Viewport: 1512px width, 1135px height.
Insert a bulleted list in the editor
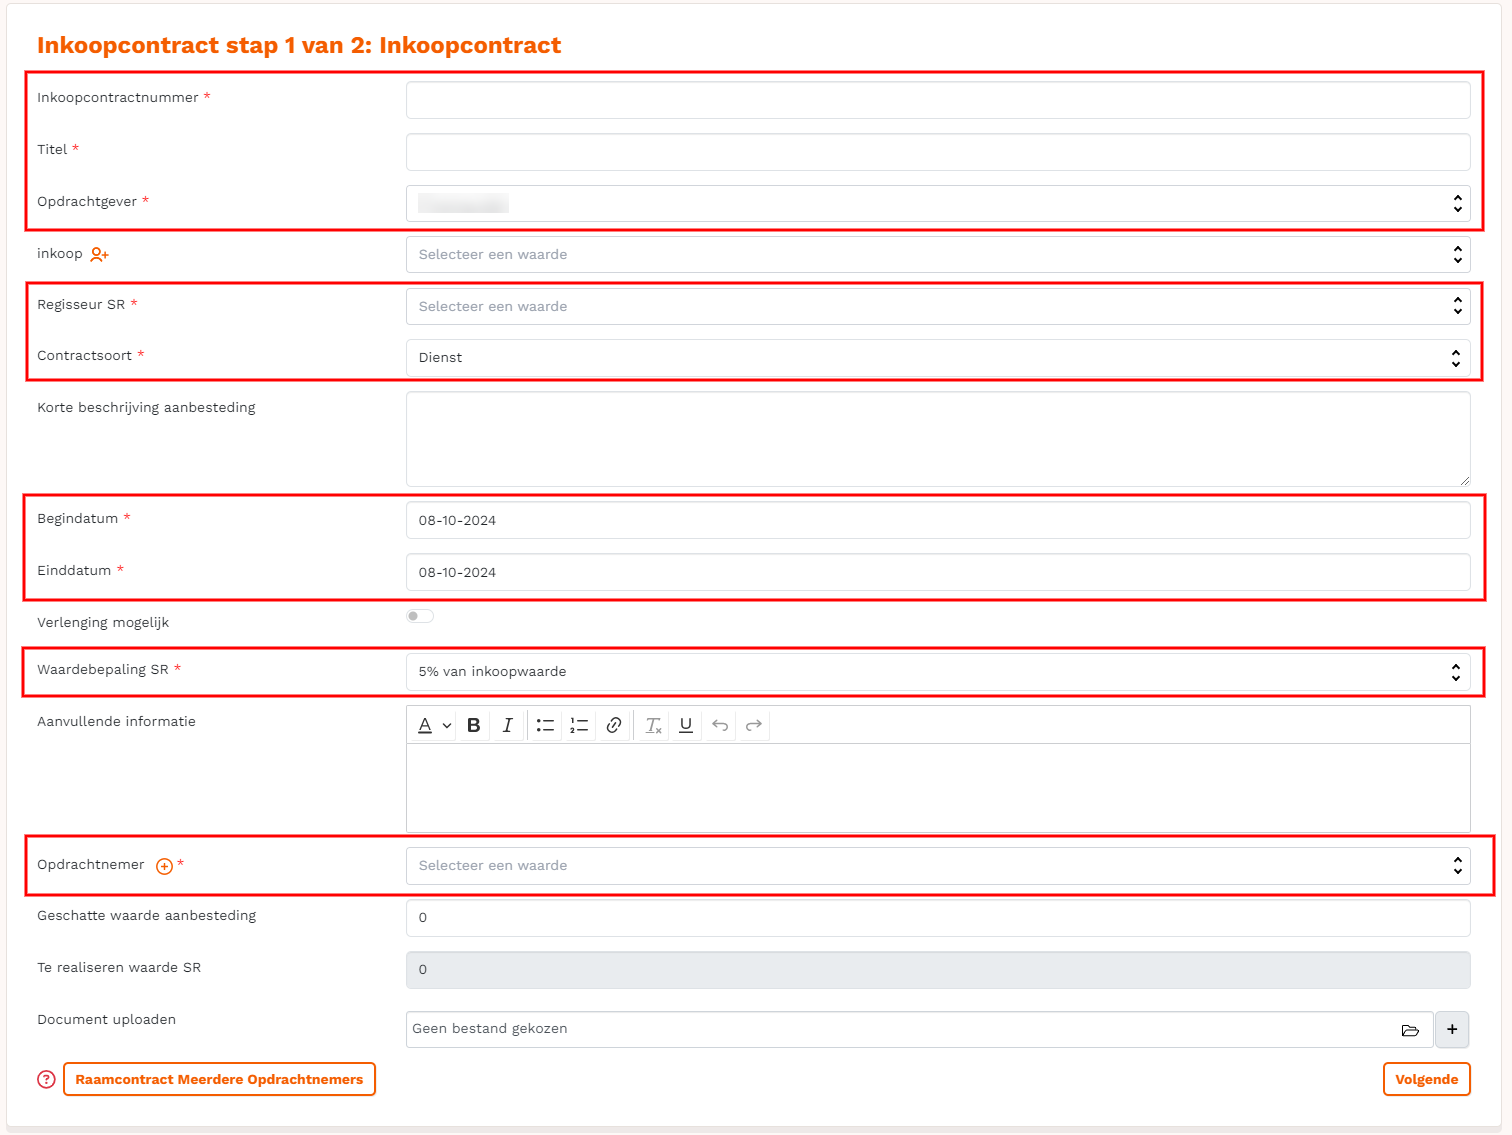coord(545,725)
